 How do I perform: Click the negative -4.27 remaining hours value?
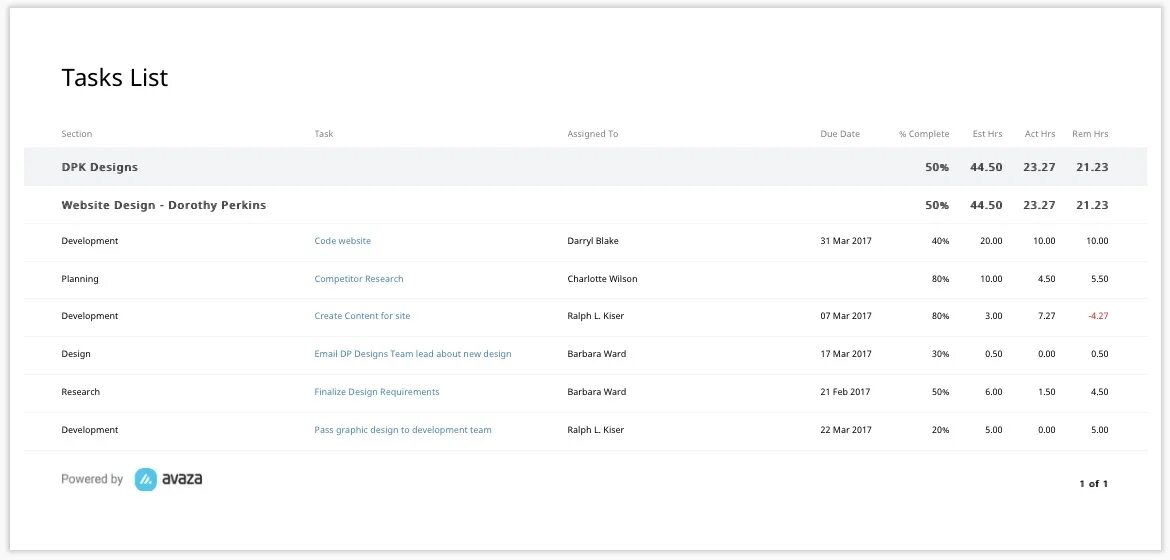(1097, 316)
